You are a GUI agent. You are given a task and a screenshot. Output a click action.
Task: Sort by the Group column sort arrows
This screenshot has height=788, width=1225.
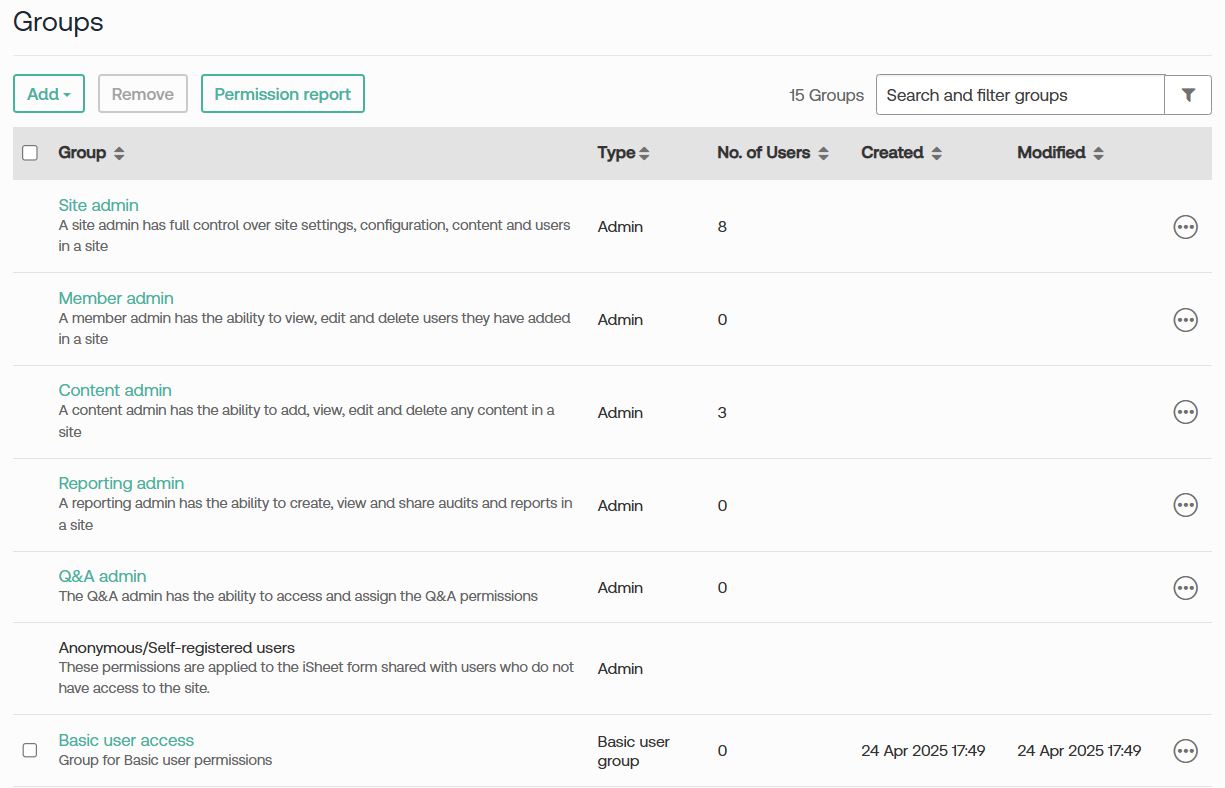point(119,154)
